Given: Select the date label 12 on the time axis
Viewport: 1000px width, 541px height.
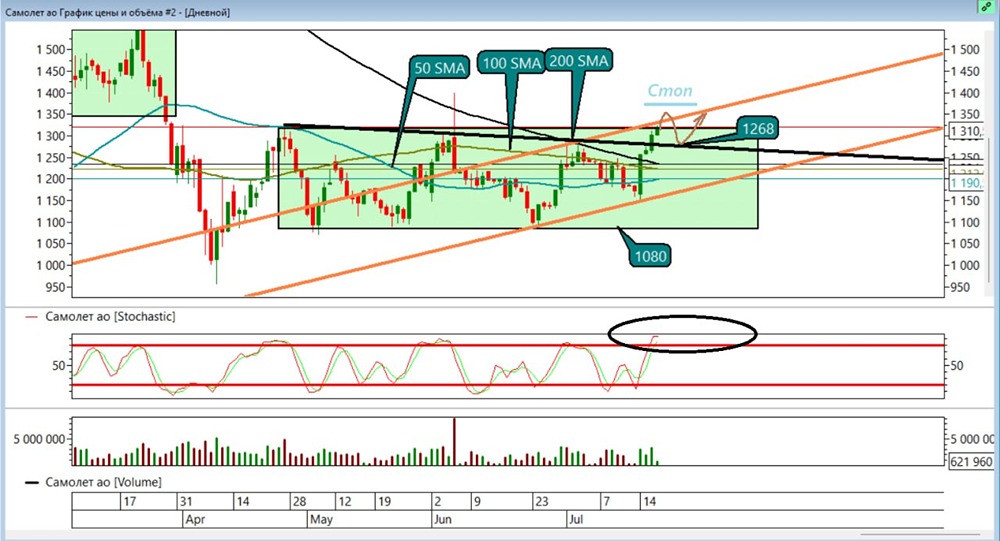Looking at the screenshot, I should tap(345, 501).
